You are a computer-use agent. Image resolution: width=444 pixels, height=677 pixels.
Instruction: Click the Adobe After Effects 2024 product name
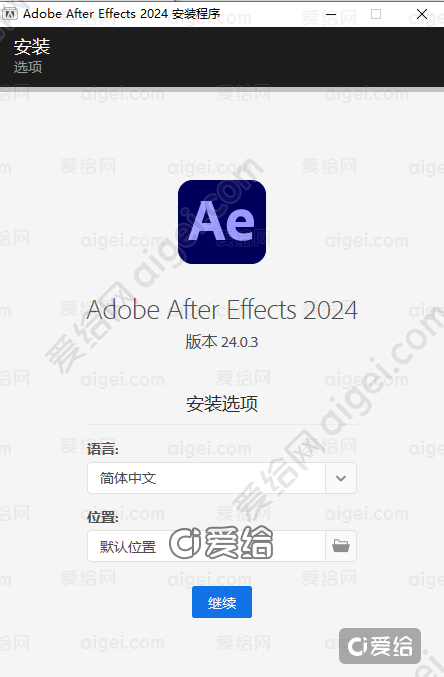click(222, 310)
